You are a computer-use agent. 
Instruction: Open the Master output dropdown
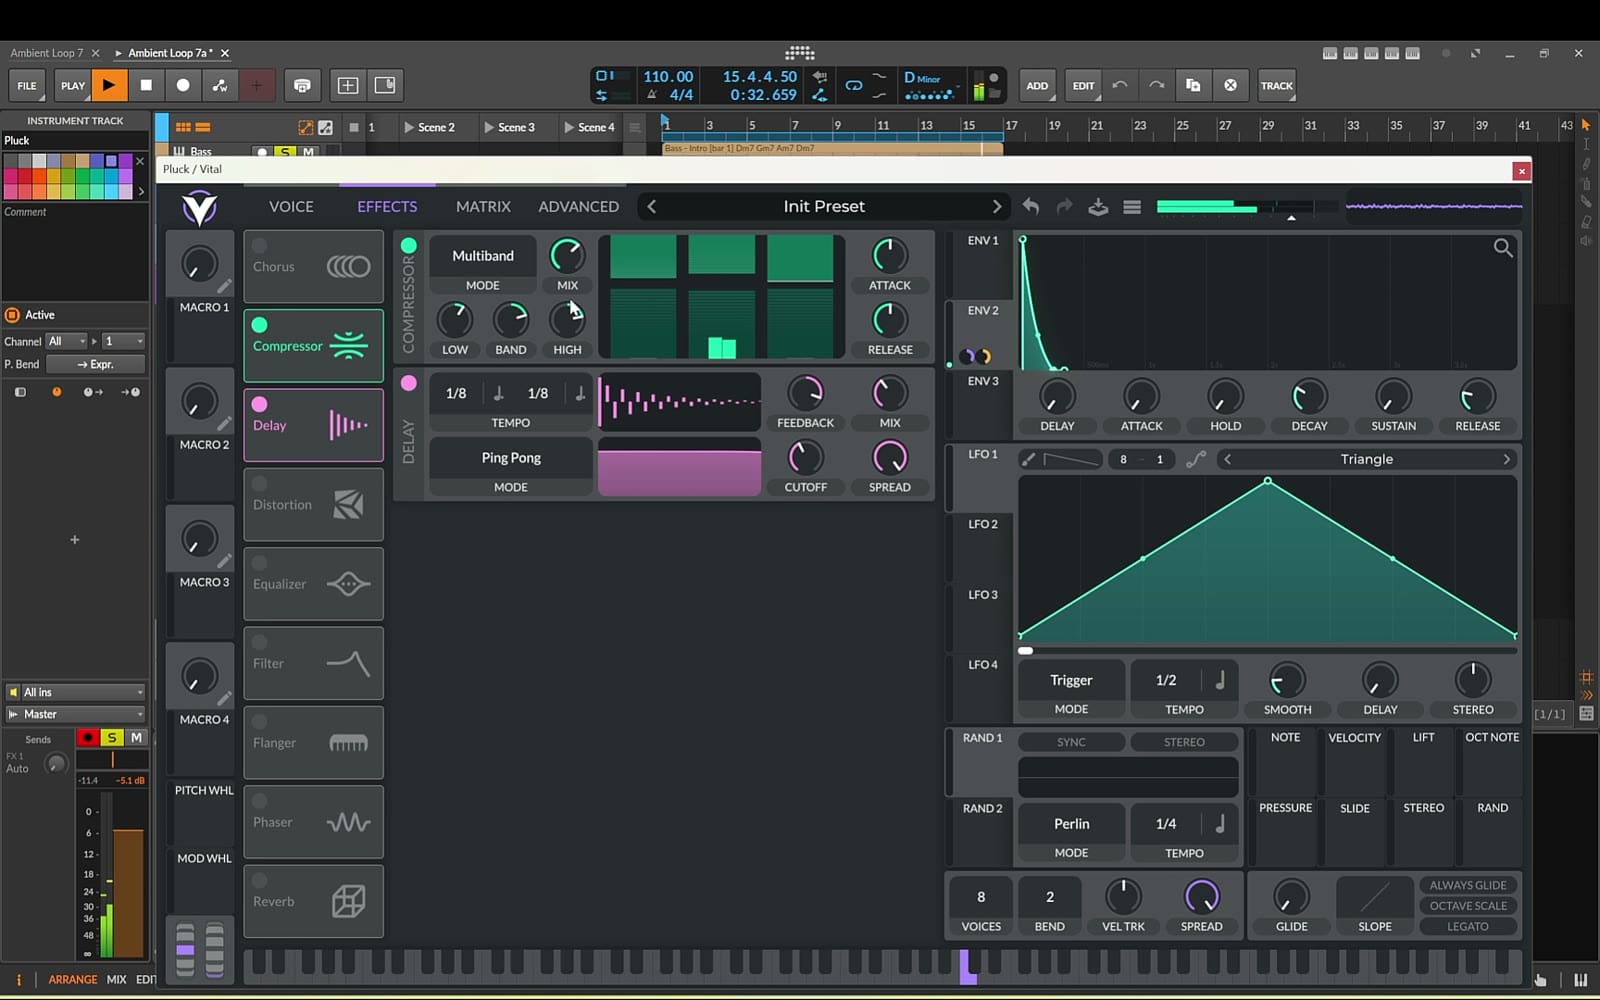tap(75, 714)
